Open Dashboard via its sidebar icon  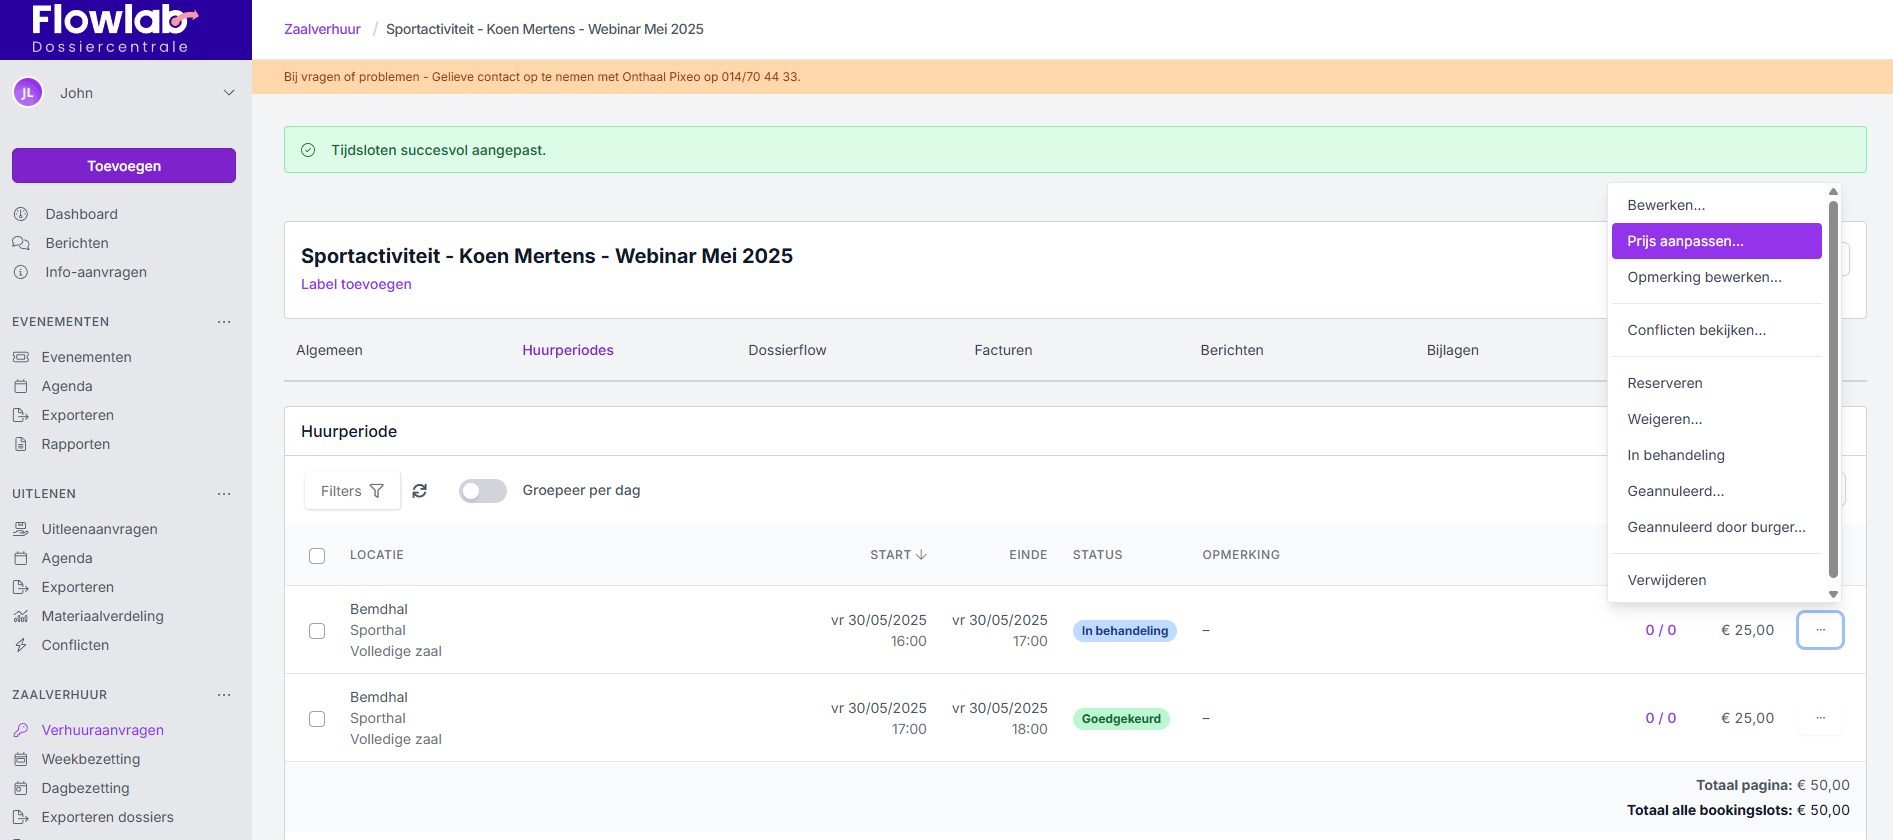(x=21, y=214)
